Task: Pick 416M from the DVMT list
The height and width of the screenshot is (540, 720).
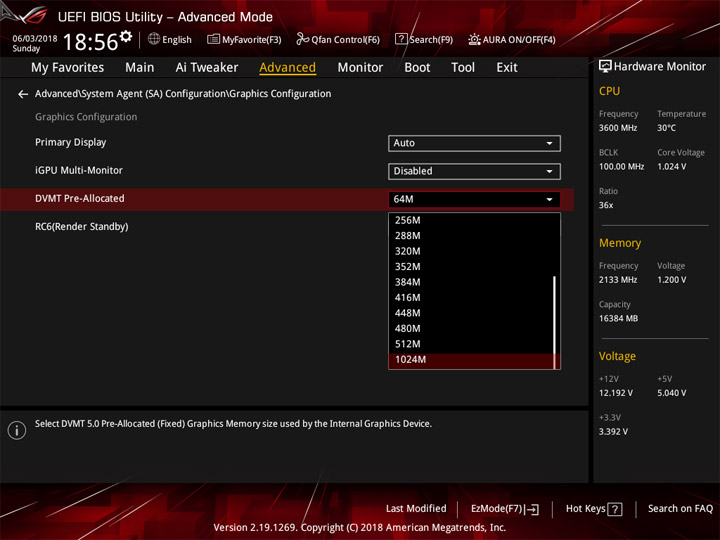Action: (471, 298)
